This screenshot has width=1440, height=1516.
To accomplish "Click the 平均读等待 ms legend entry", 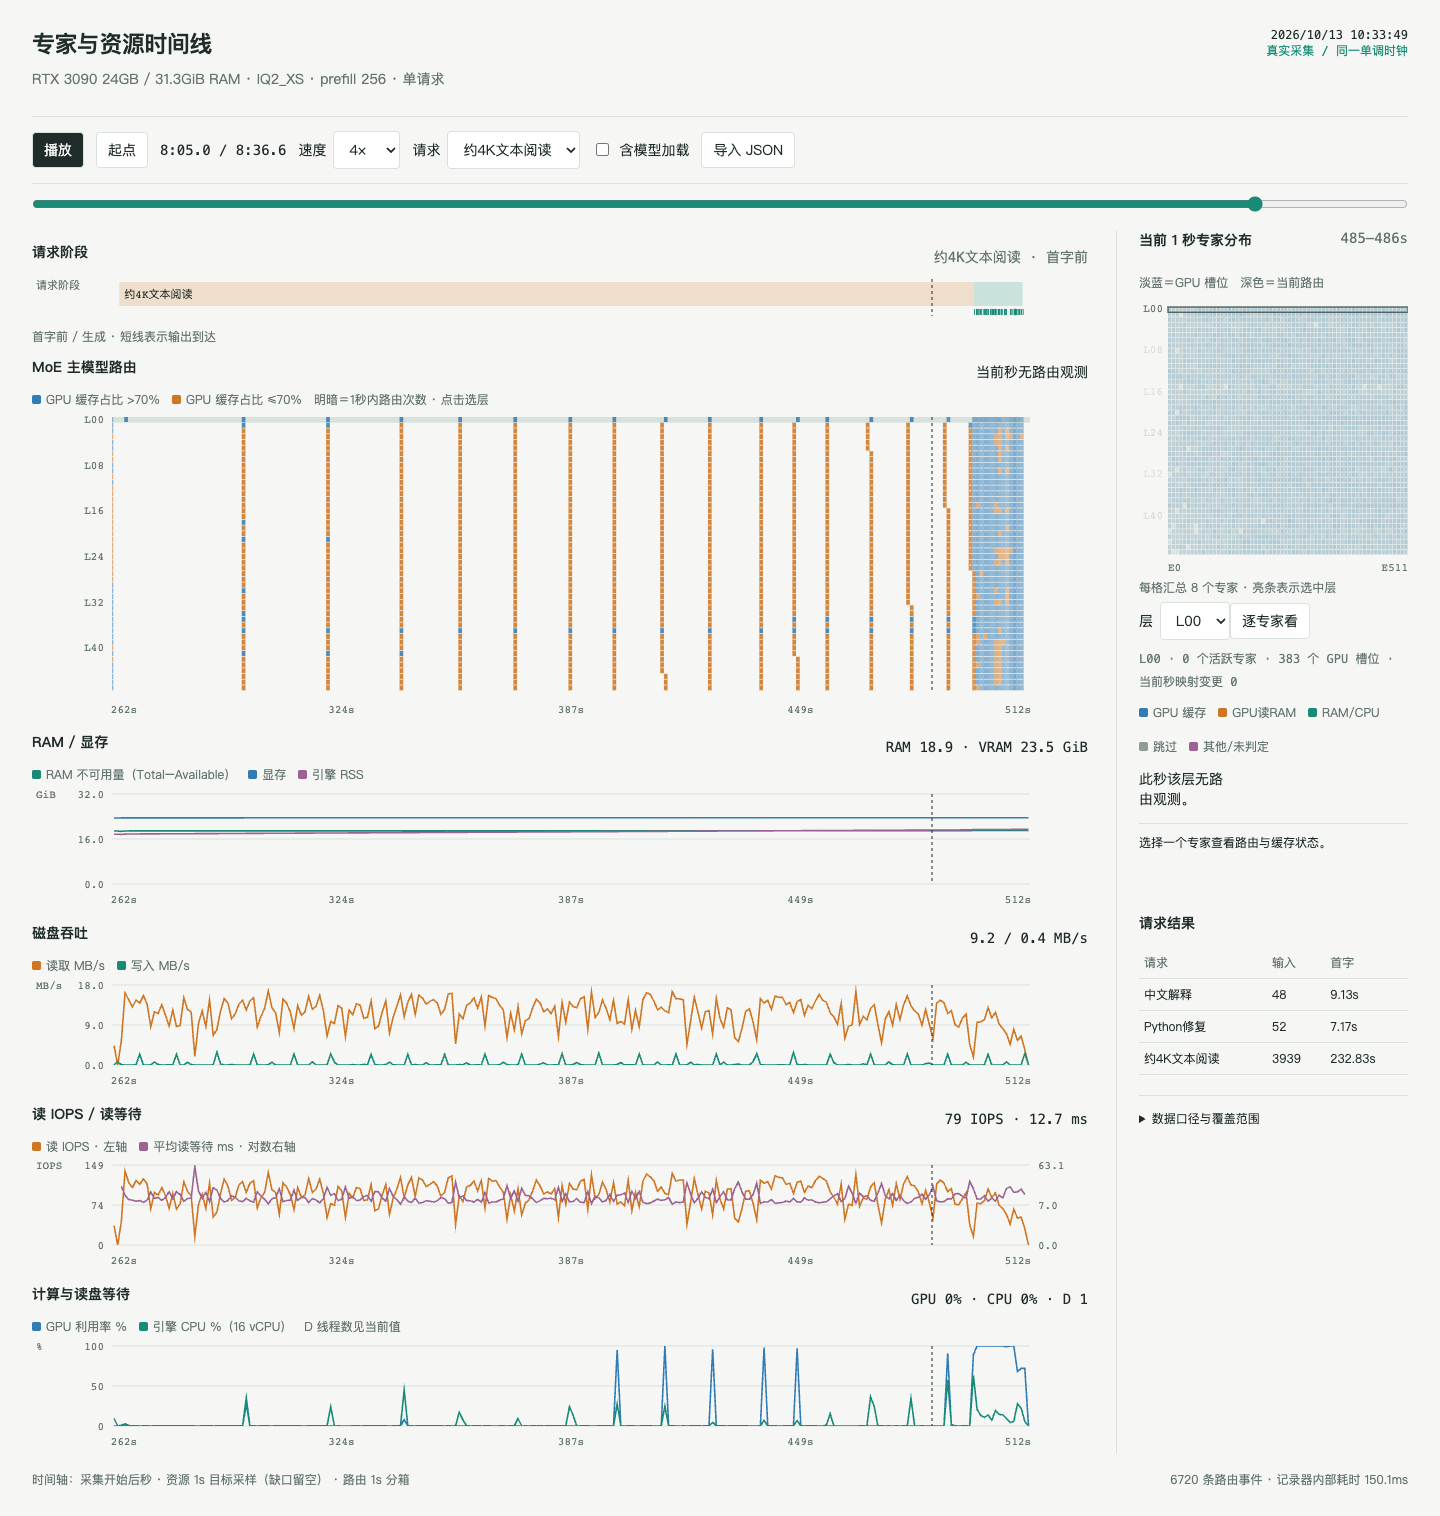I will [x=217, y=1147].
